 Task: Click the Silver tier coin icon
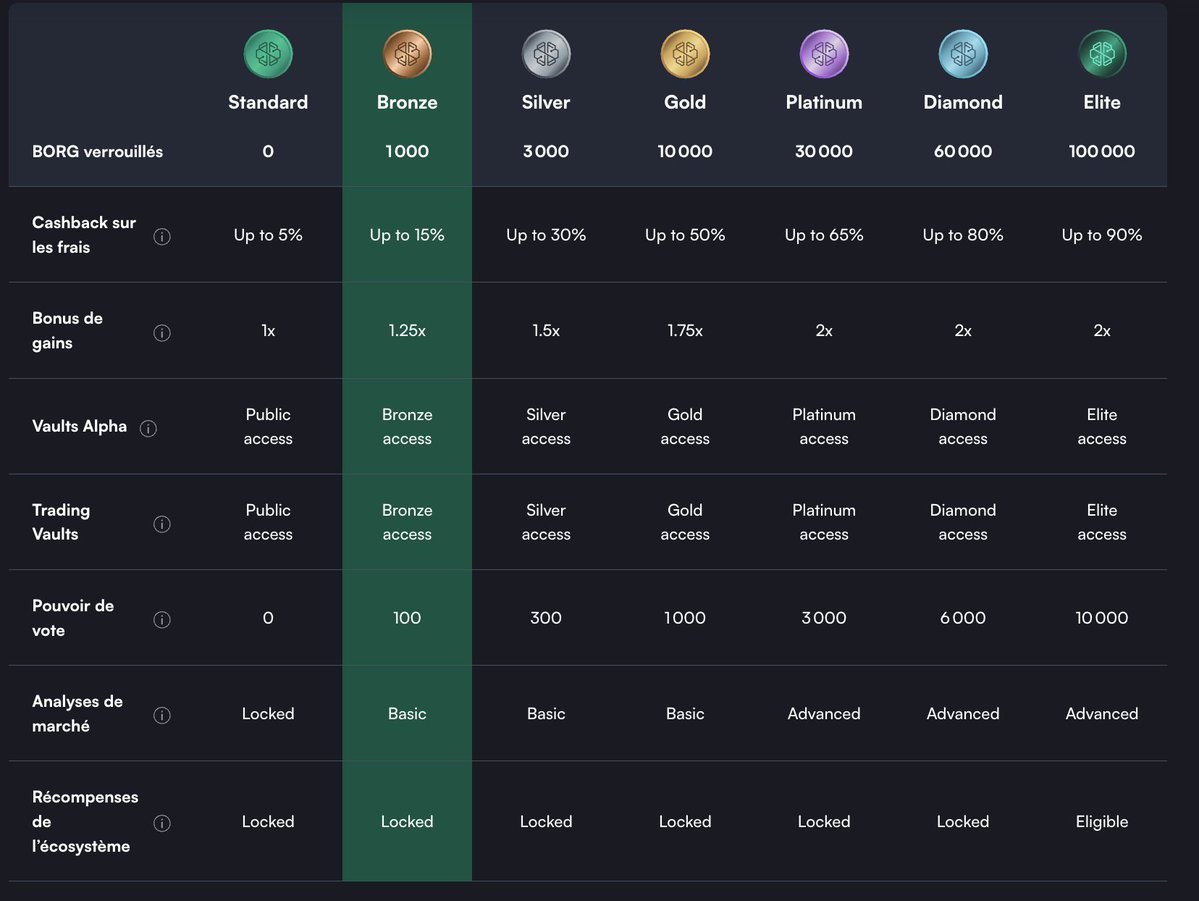[546, 54]
